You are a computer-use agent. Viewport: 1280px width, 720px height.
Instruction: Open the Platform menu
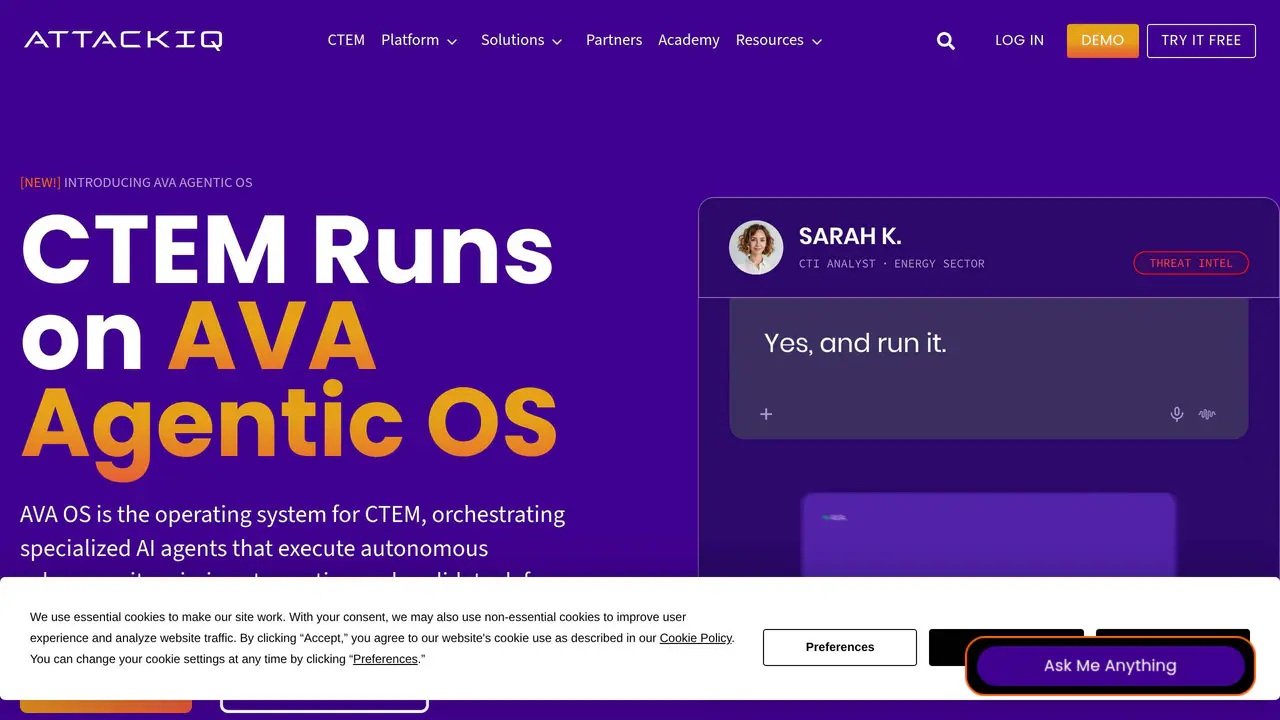click(410, 40)
